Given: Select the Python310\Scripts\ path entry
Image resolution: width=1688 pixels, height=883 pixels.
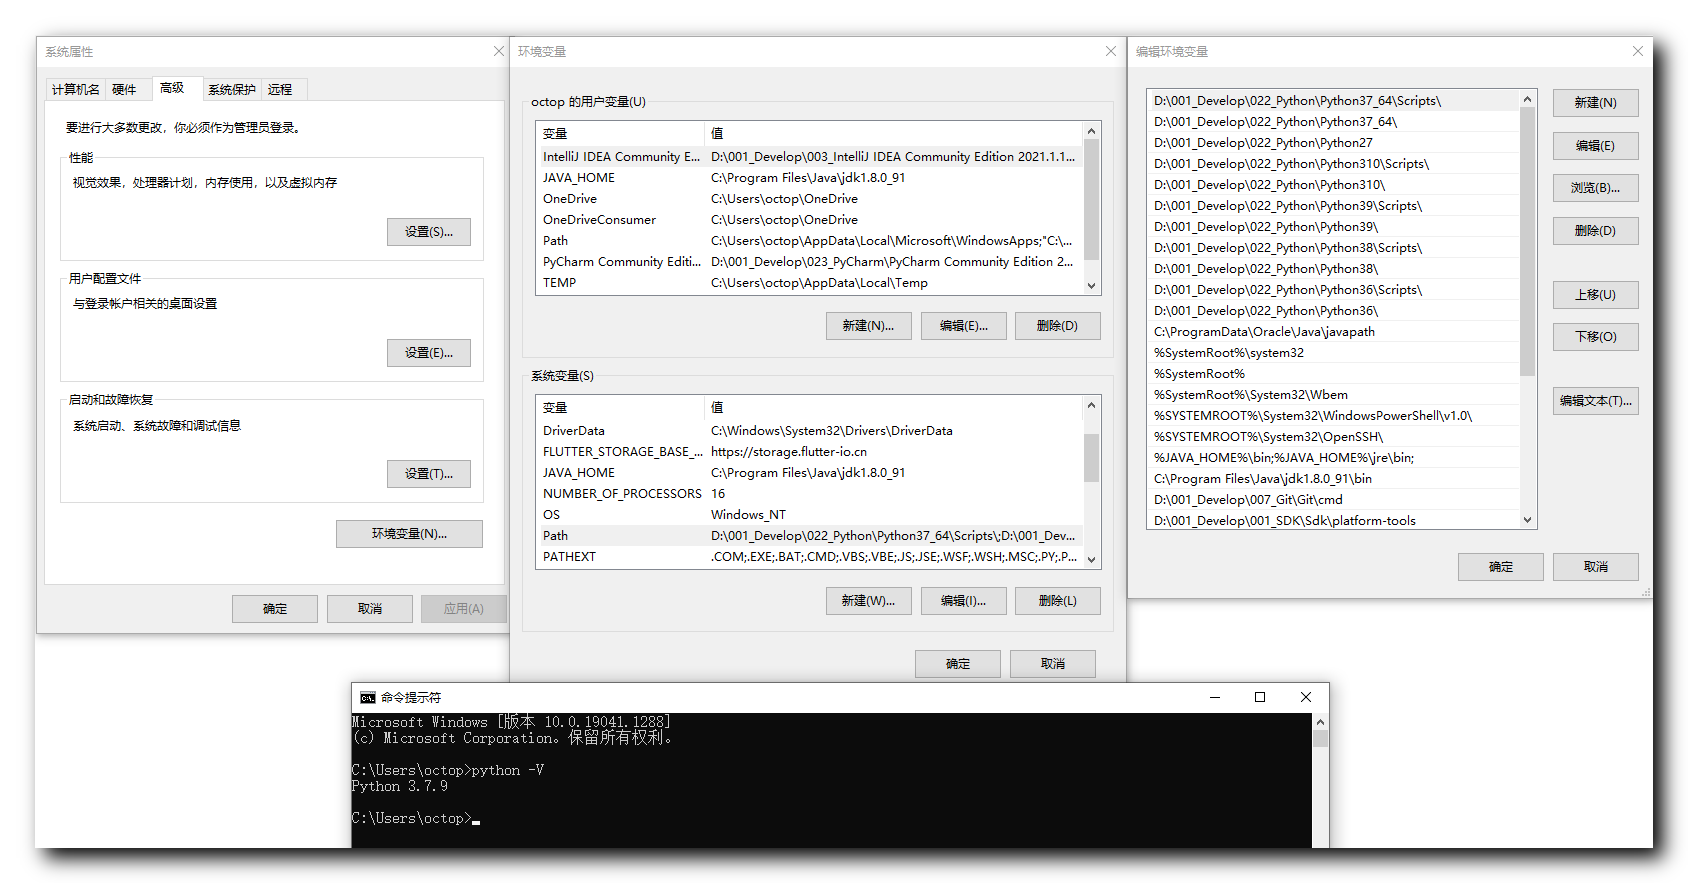Looking at the screenshot, I should click(1333, 164).
